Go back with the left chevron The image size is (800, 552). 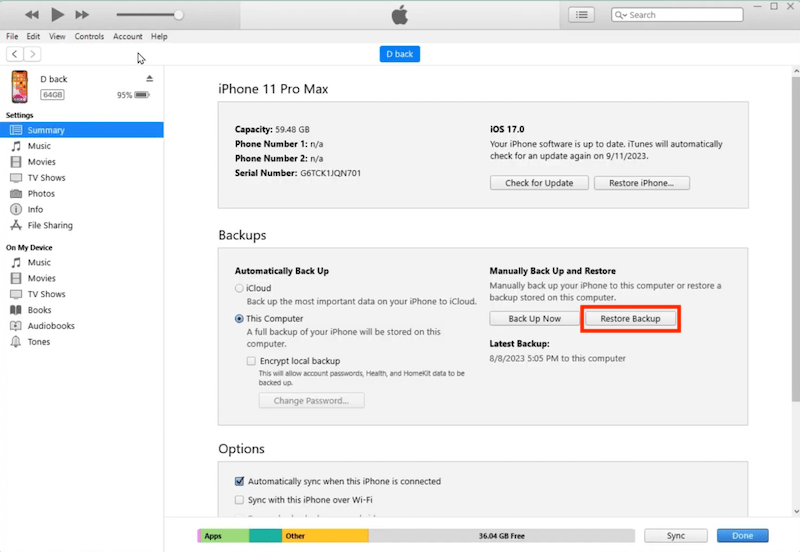pyautogui.click(x=15, y=54)
